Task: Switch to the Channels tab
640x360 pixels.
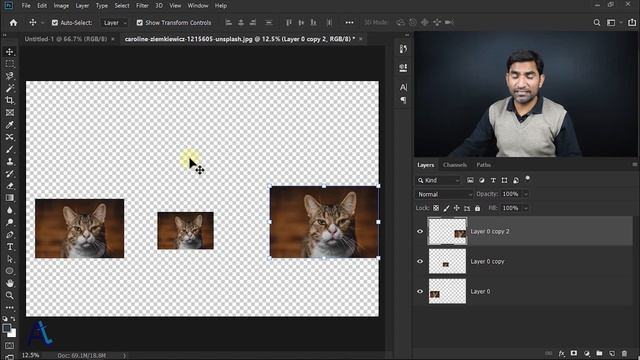Action: click(455, 165)
